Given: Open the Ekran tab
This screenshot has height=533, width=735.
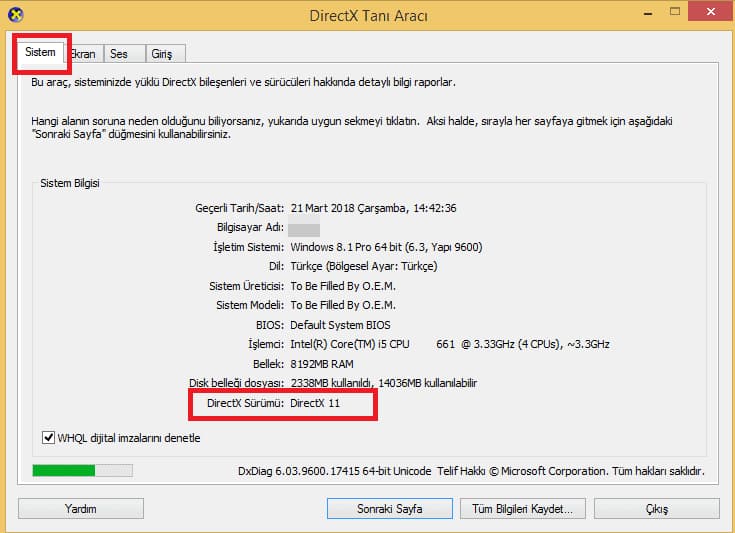Looking at the screenshot, I should pos(82,54).
